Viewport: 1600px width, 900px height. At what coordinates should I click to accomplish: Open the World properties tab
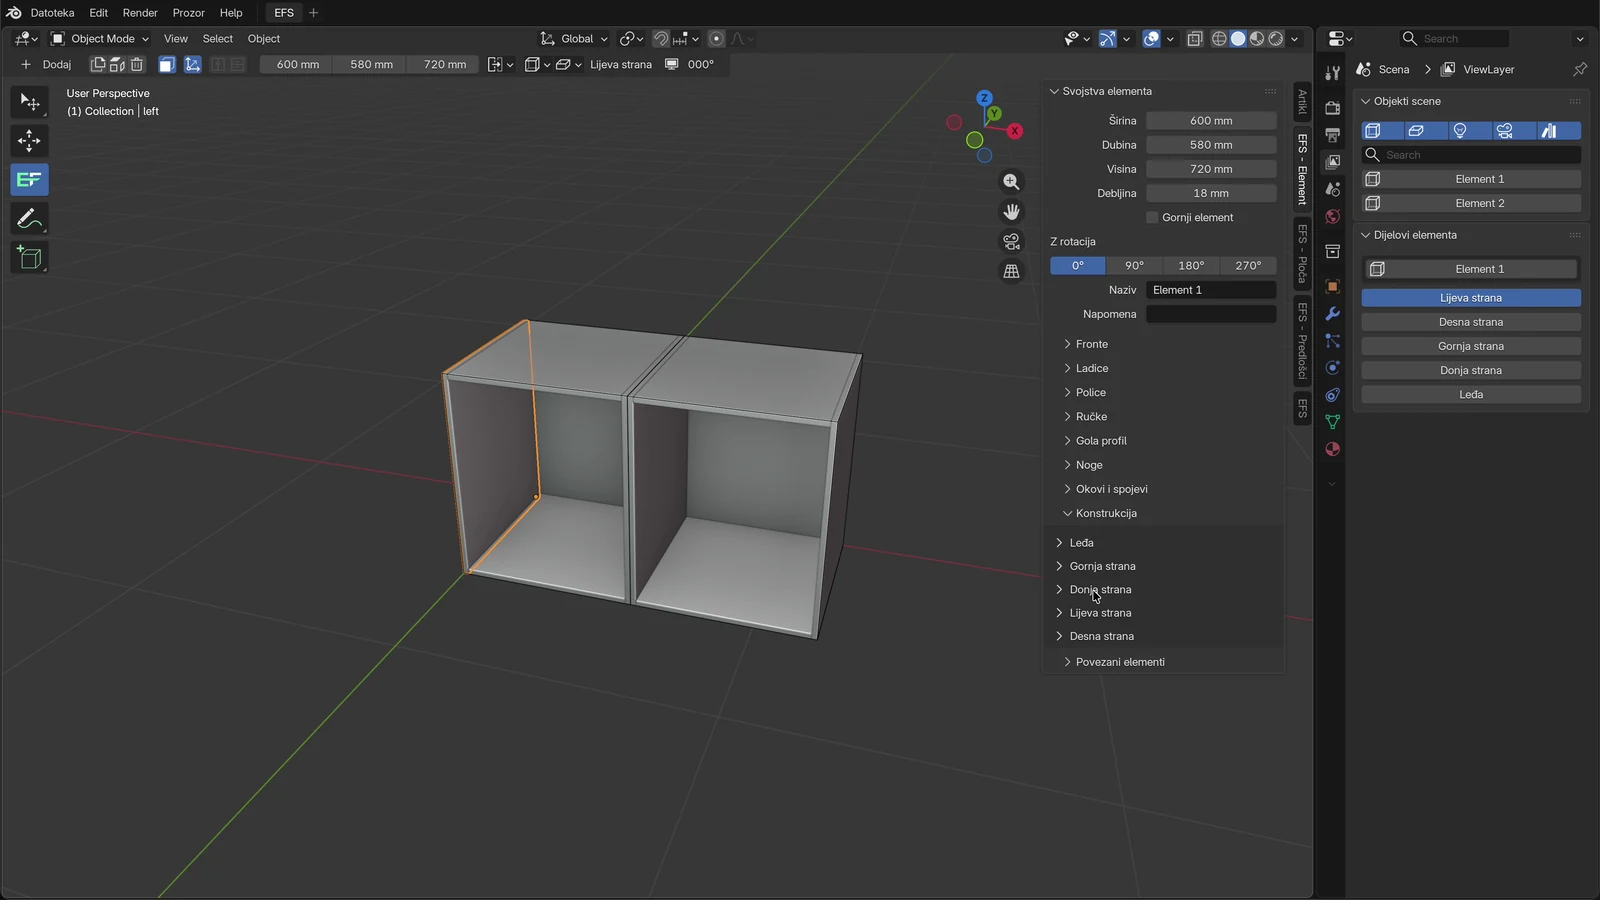point(1332,217)
